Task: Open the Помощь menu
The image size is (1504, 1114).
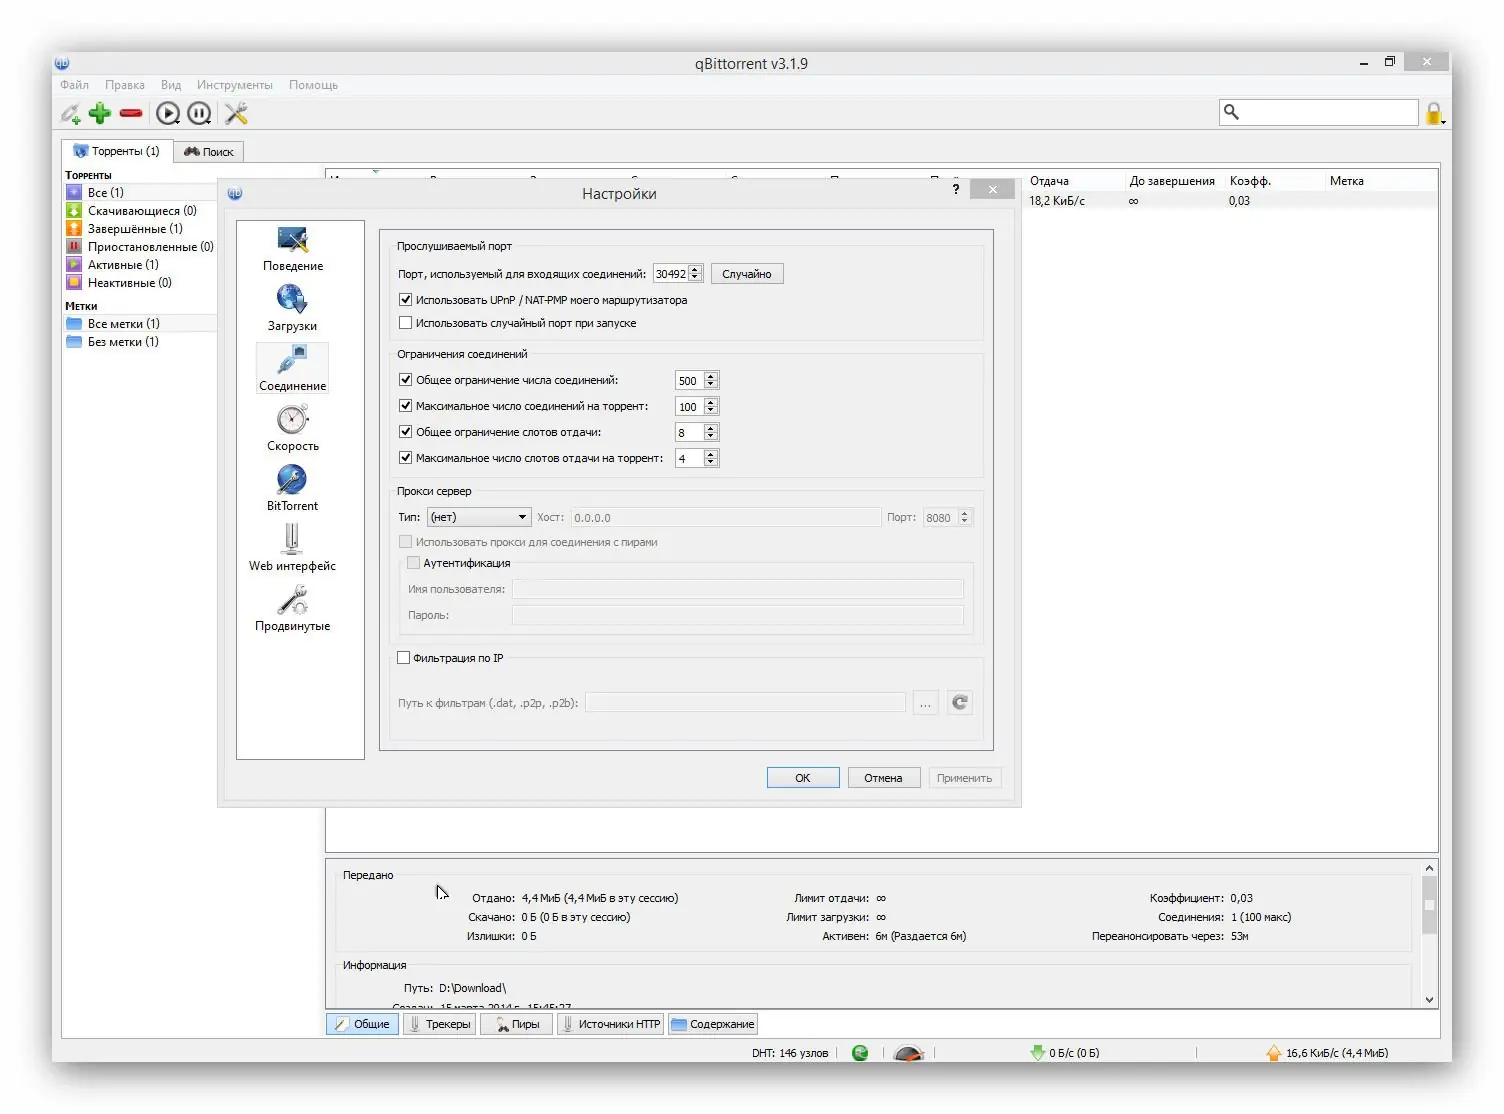Action: [313, 85]
